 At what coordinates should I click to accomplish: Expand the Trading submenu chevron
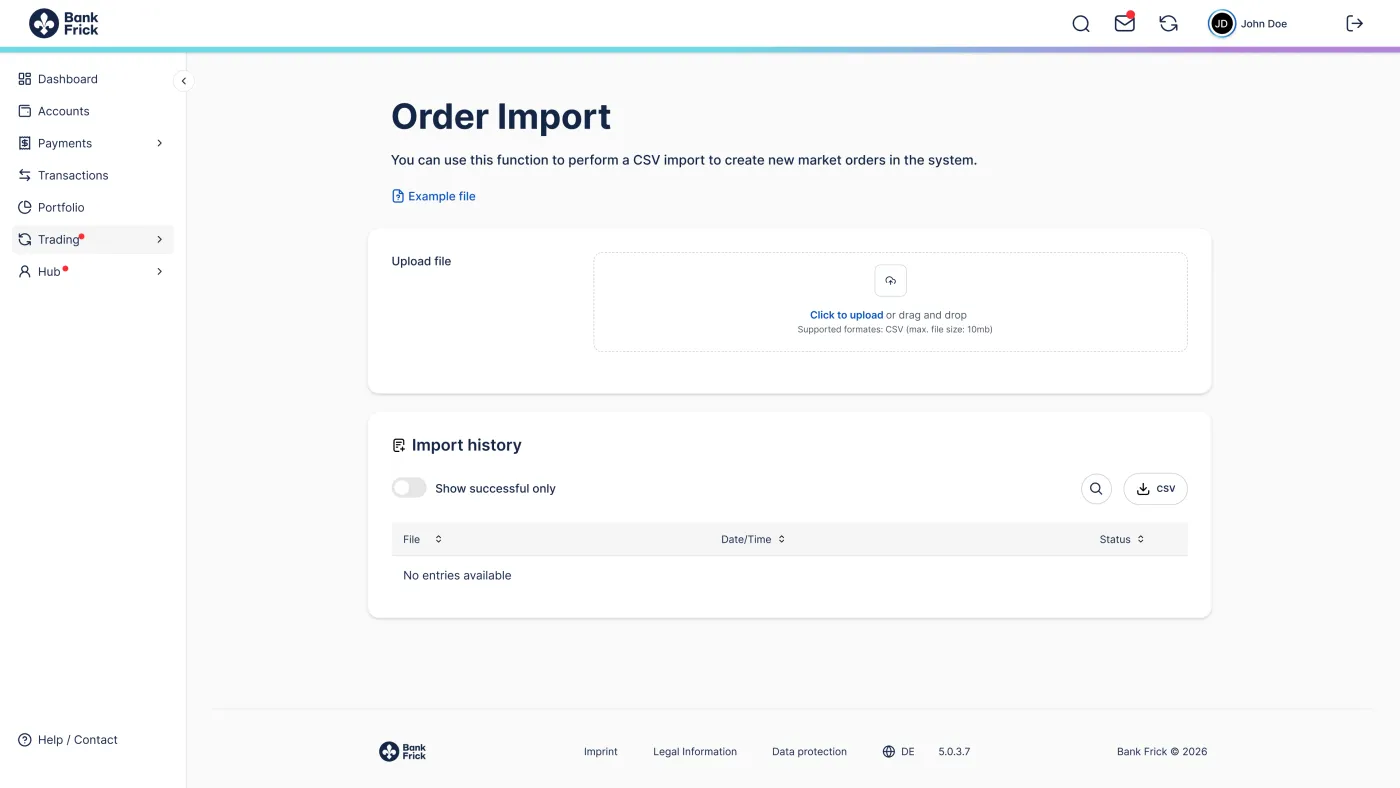159,239
